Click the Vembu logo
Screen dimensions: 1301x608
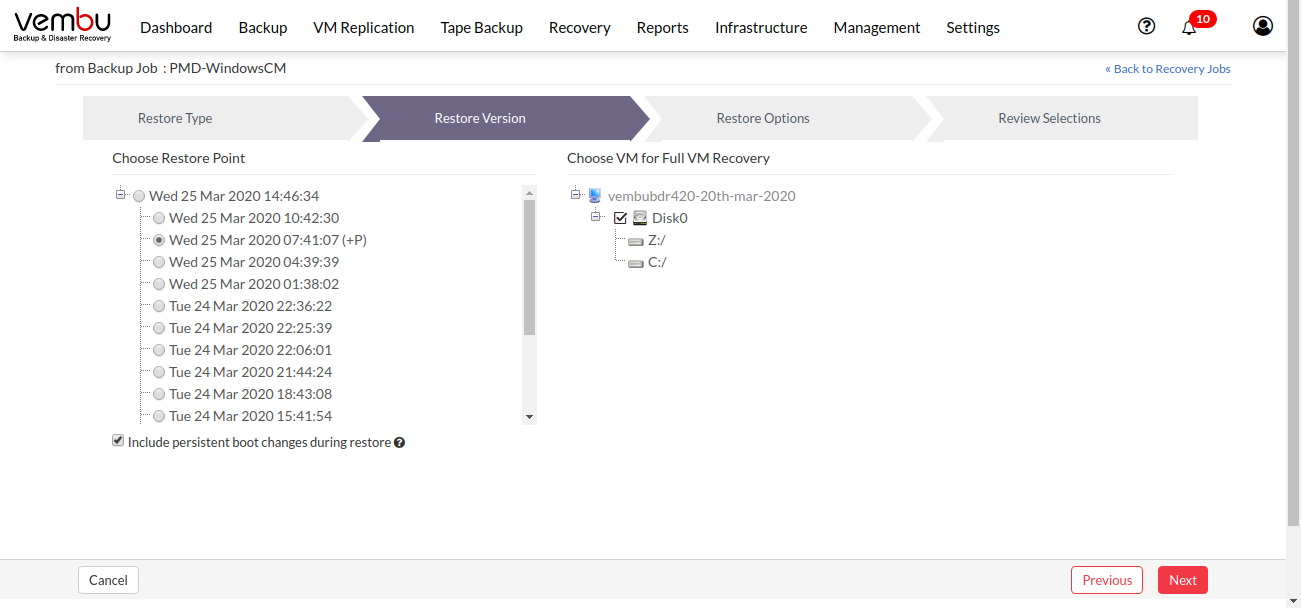point(63,26)
